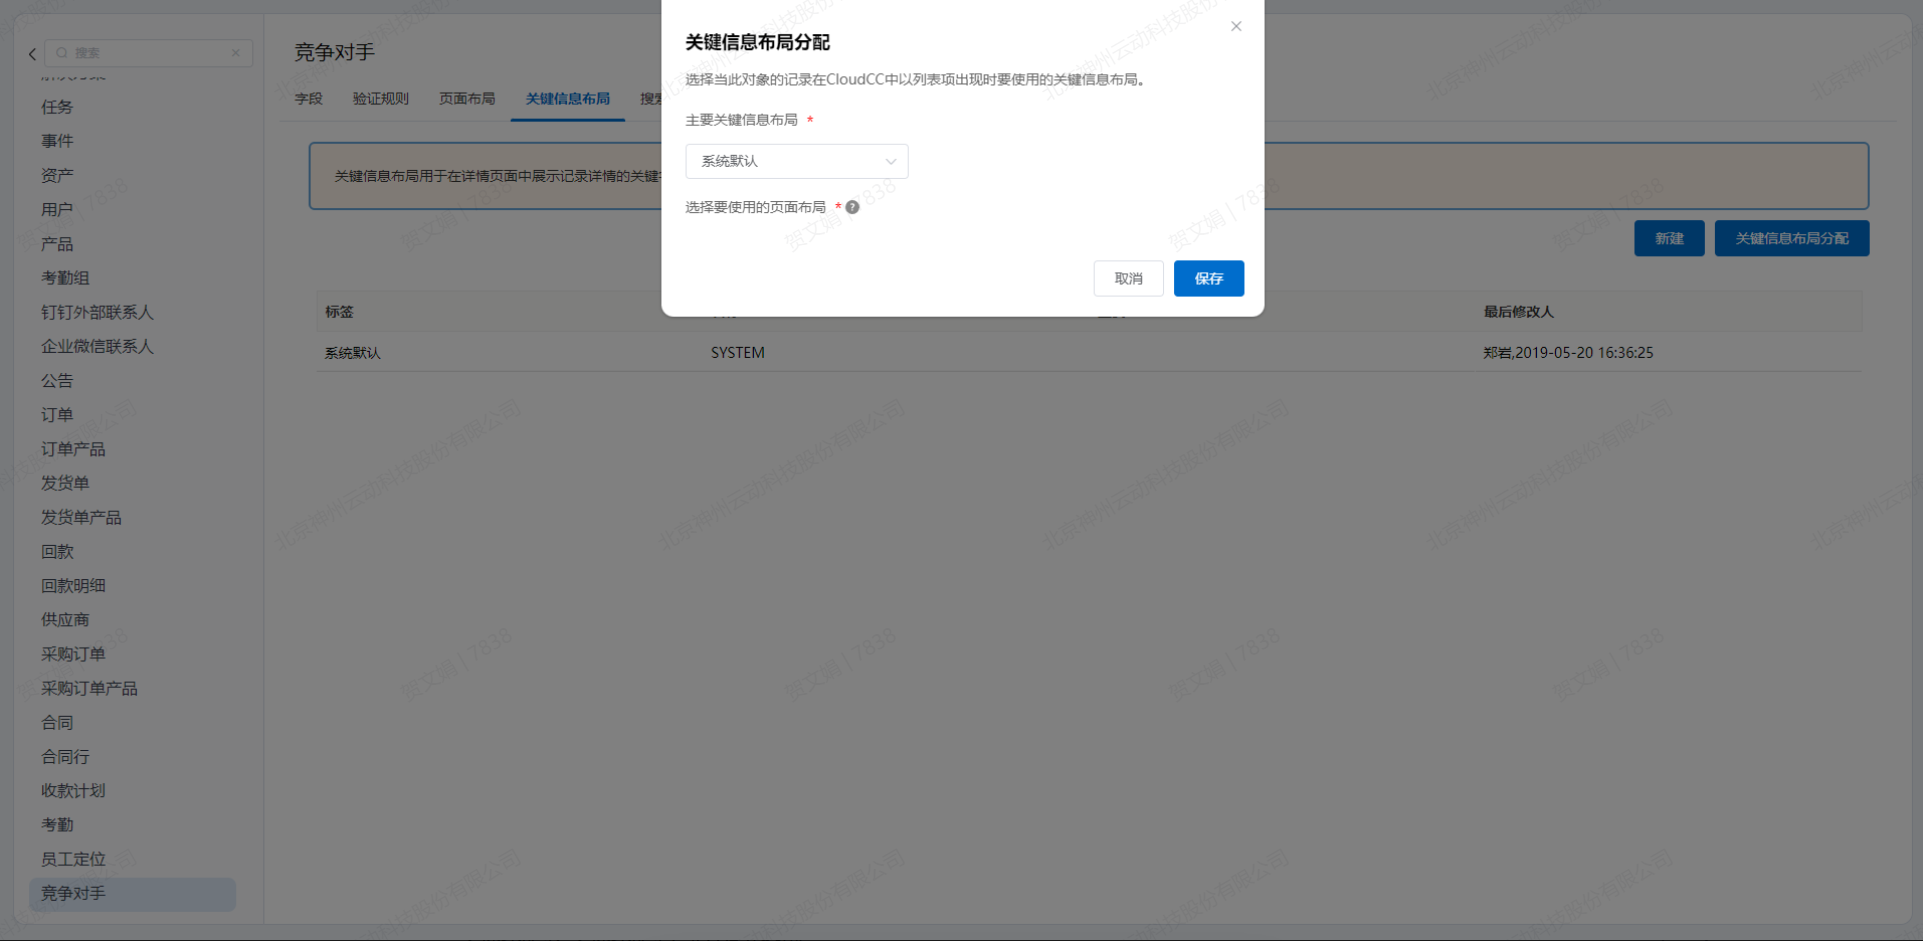Select 钉钉外部联系人 in the sidebar
Image resolution: width=1923 pixels, height=941 pixels.
[x=97, y=312]
